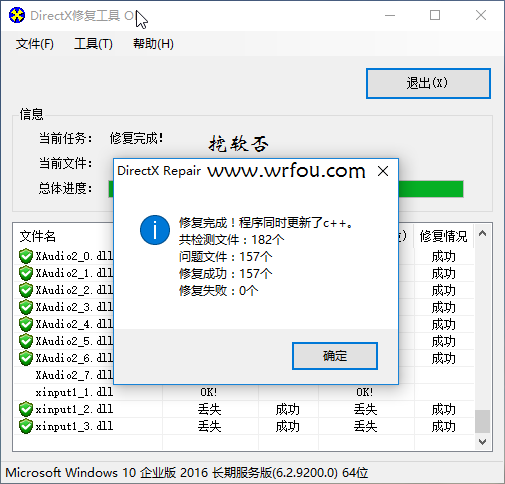Open the 帮助(H) menu
The image size is (505, 484).
(153, 44)
